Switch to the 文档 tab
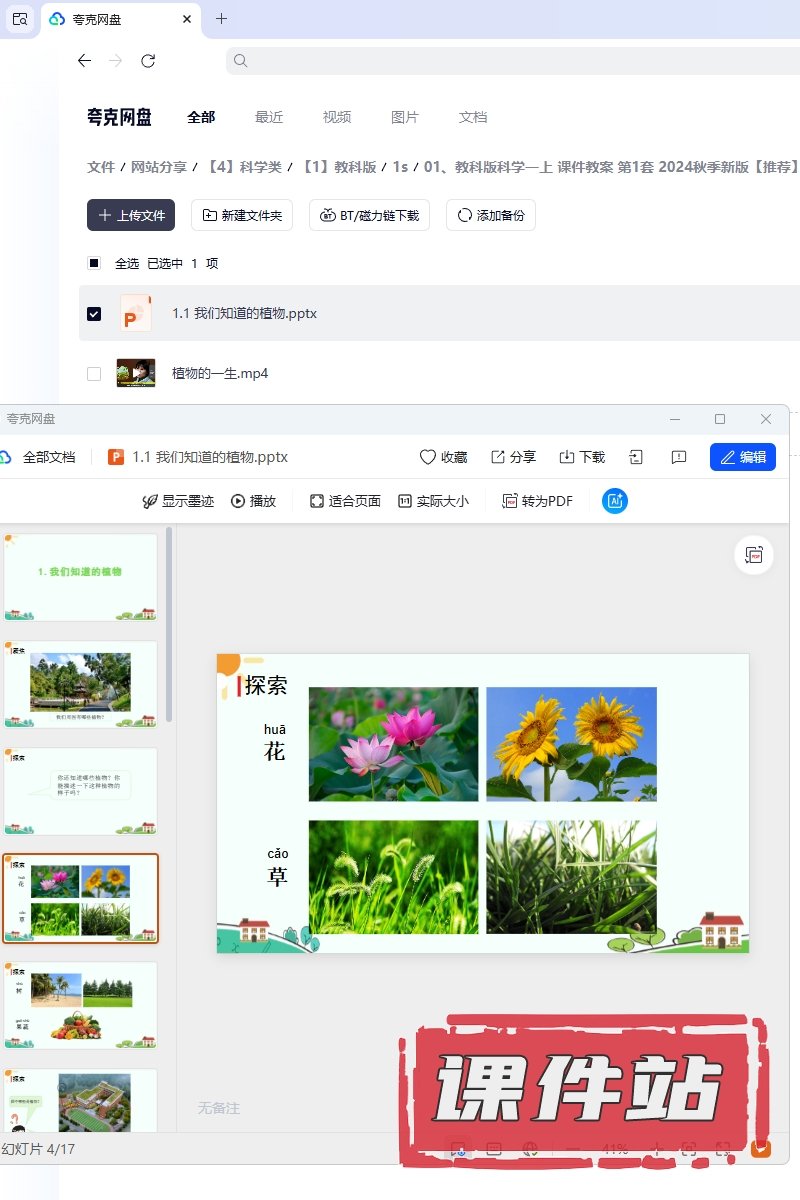The width and height of the screenshot is (800, 1200). click(473, 117)
